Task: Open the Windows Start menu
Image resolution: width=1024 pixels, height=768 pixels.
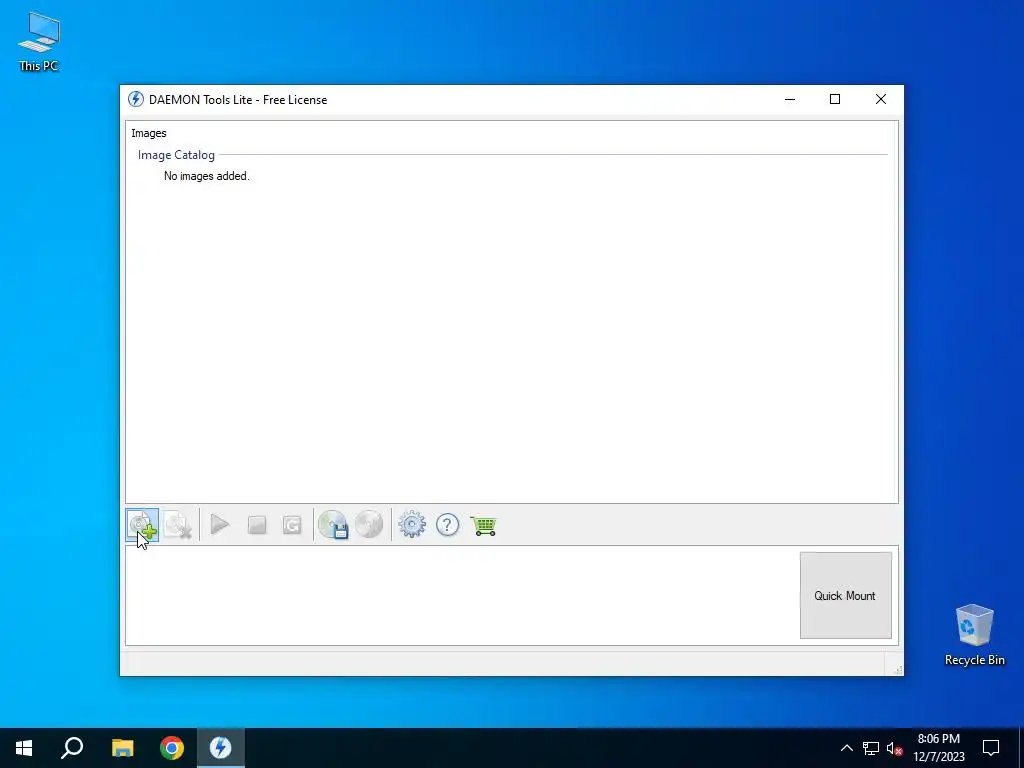Action: (24, 748)
